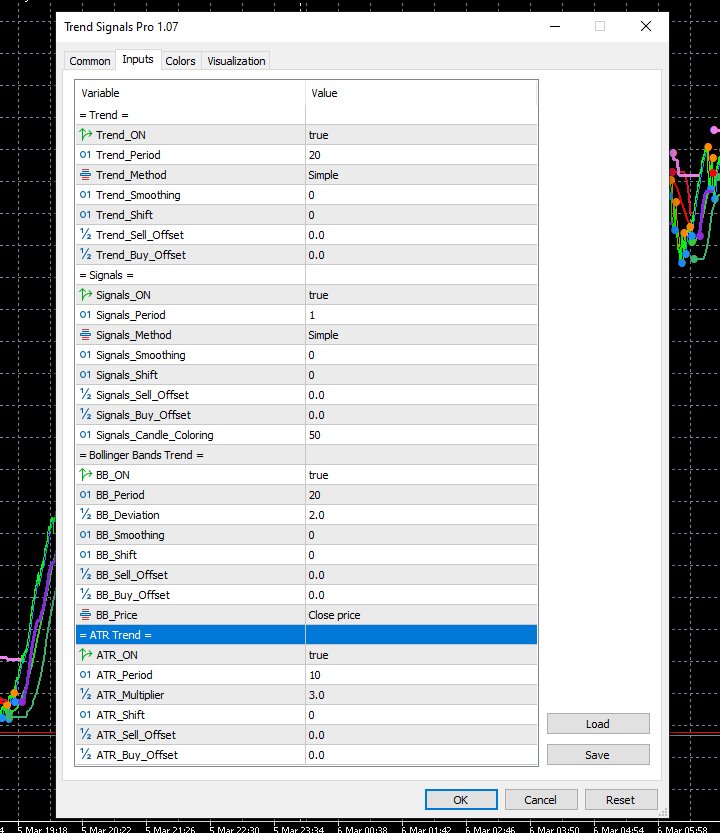Image resolution: width=720 pixels, height=833 pixels.
Task: Click the fraction icon beside ATR_Buy_Offset
Action: [x=86, y=755]
